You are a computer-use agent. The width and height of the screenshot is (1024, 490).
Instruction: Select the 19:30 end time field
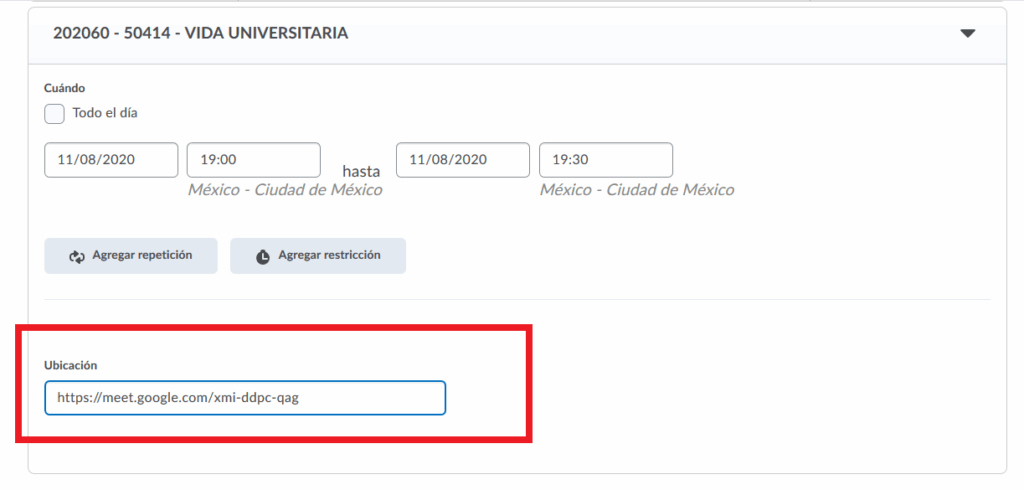605,160
